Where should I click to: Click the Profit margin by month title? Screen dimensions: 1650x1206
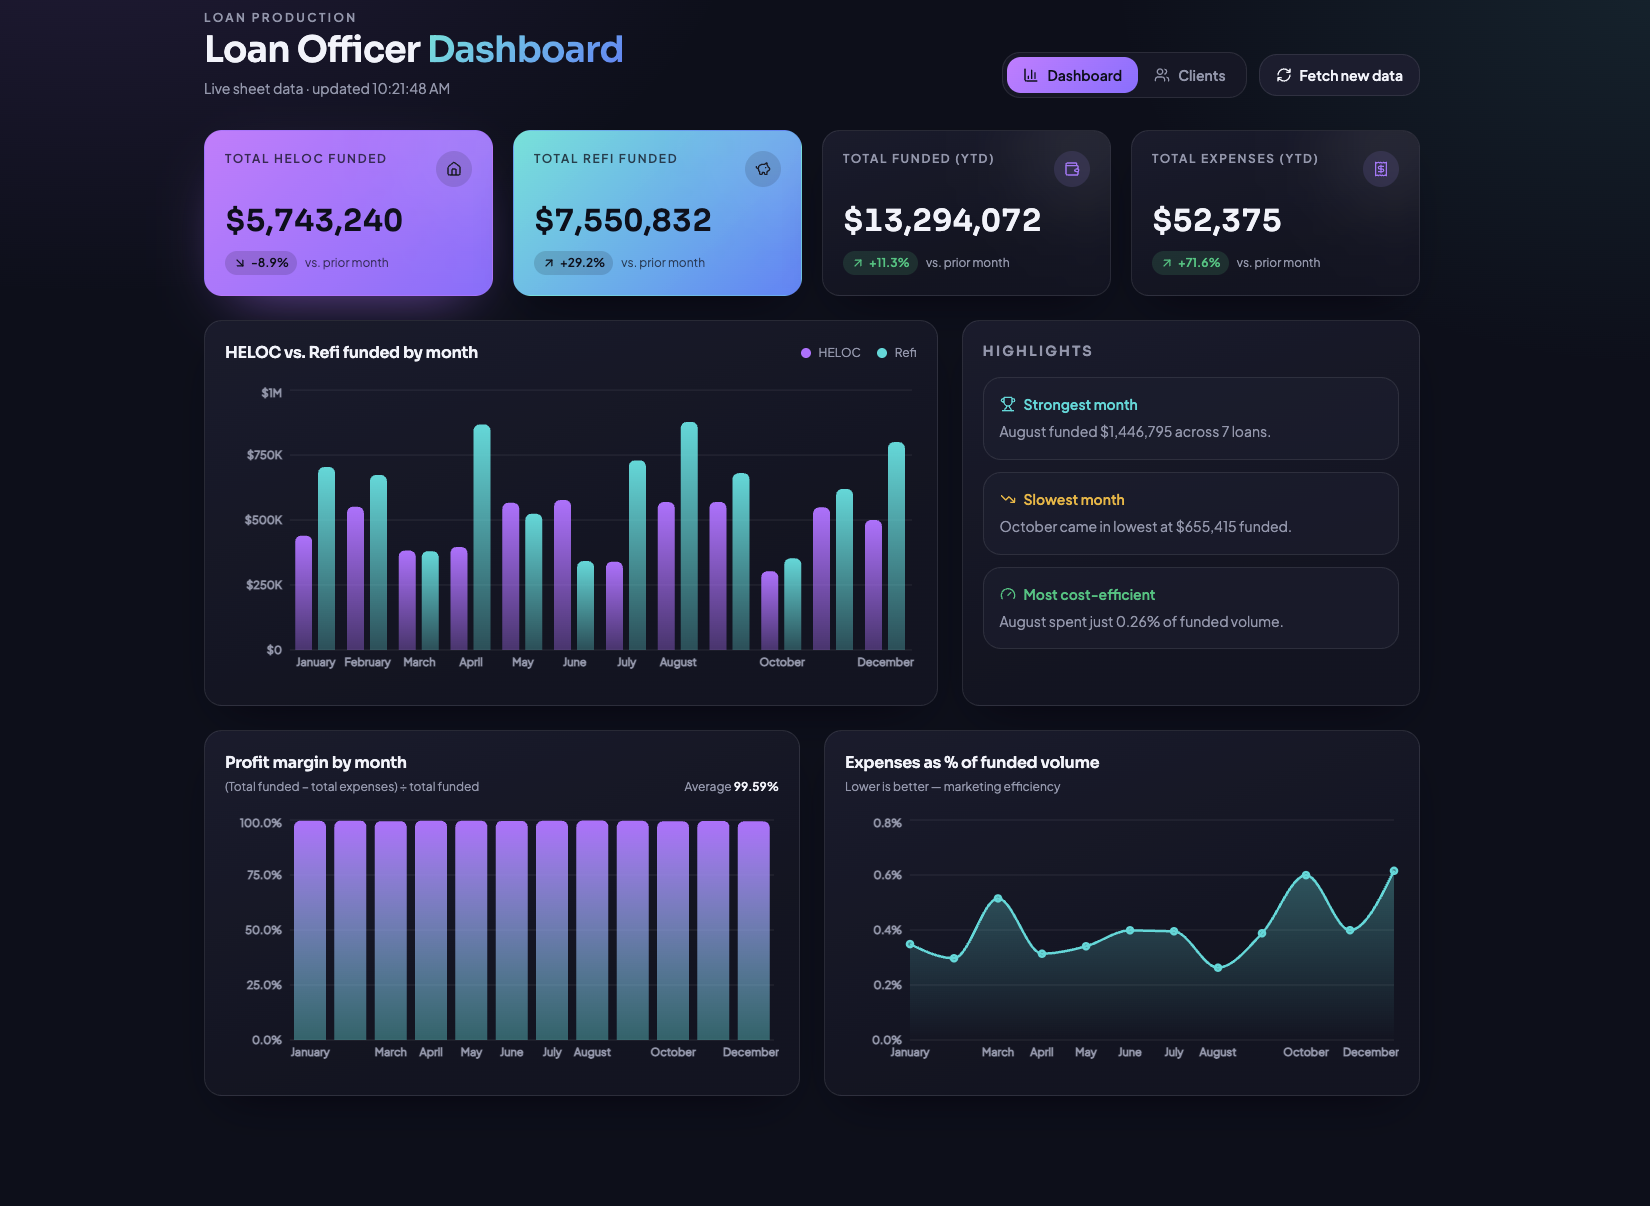pyautogui.click(x=315, y=762)
